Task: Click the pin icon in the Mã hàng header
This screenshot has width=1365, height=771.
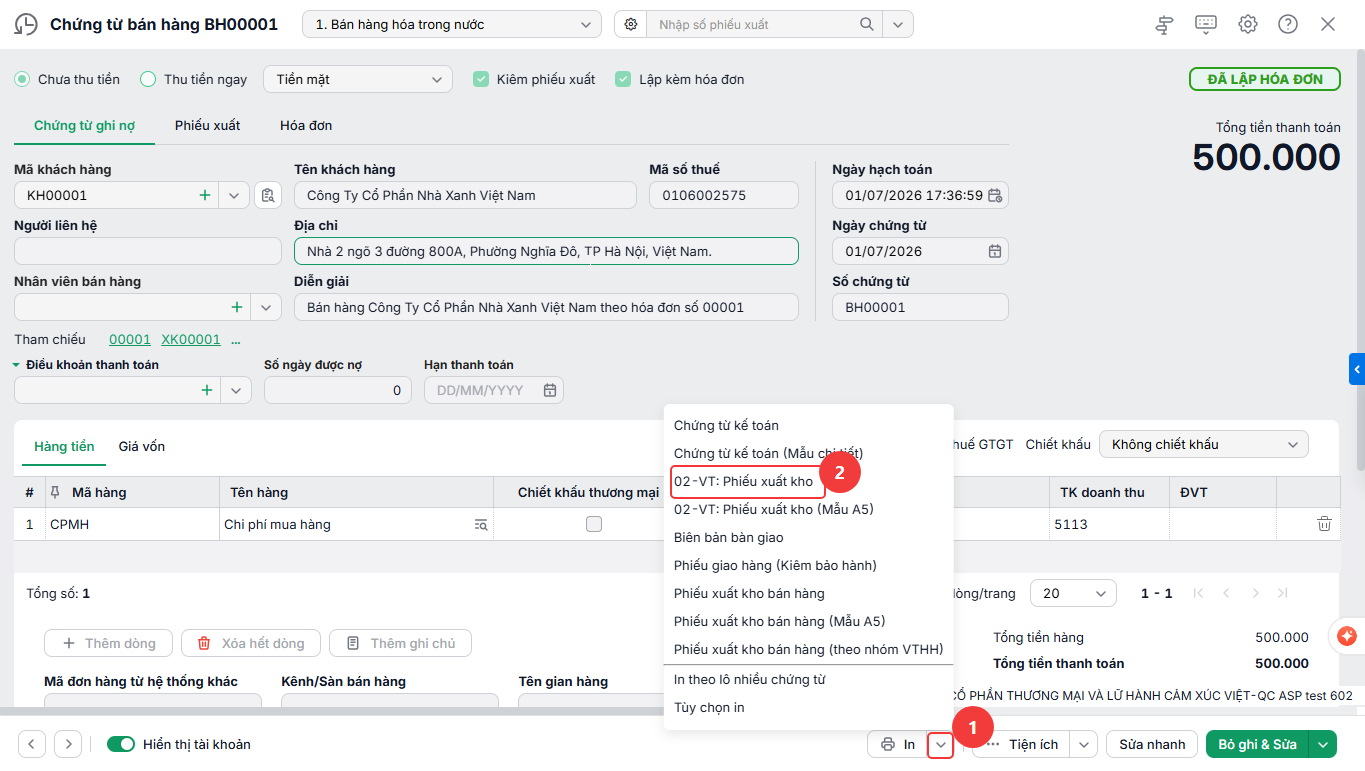Action: [x=55, y=492]
